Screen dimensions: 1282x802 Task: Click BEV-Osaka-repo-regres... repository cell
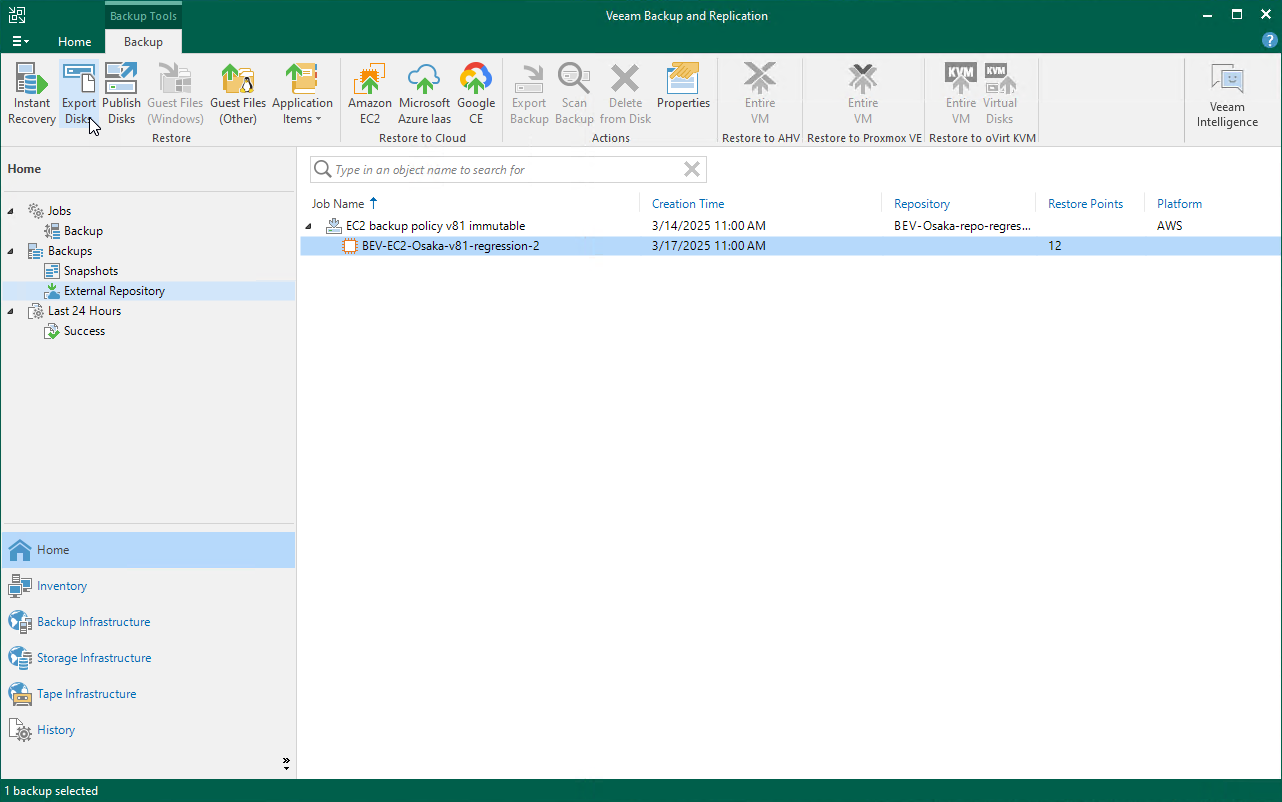coord(962,226)
